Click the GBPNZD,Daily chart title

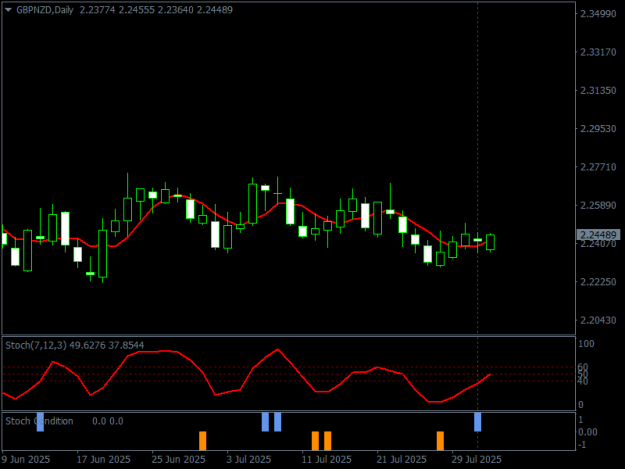click(x=45, y=10)
